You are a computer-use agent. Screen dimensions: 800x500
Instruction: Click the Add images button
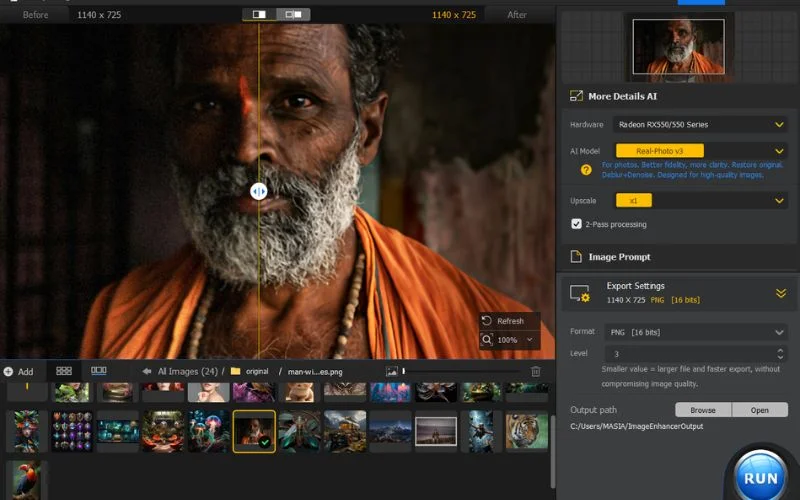(x=18, y=371)
